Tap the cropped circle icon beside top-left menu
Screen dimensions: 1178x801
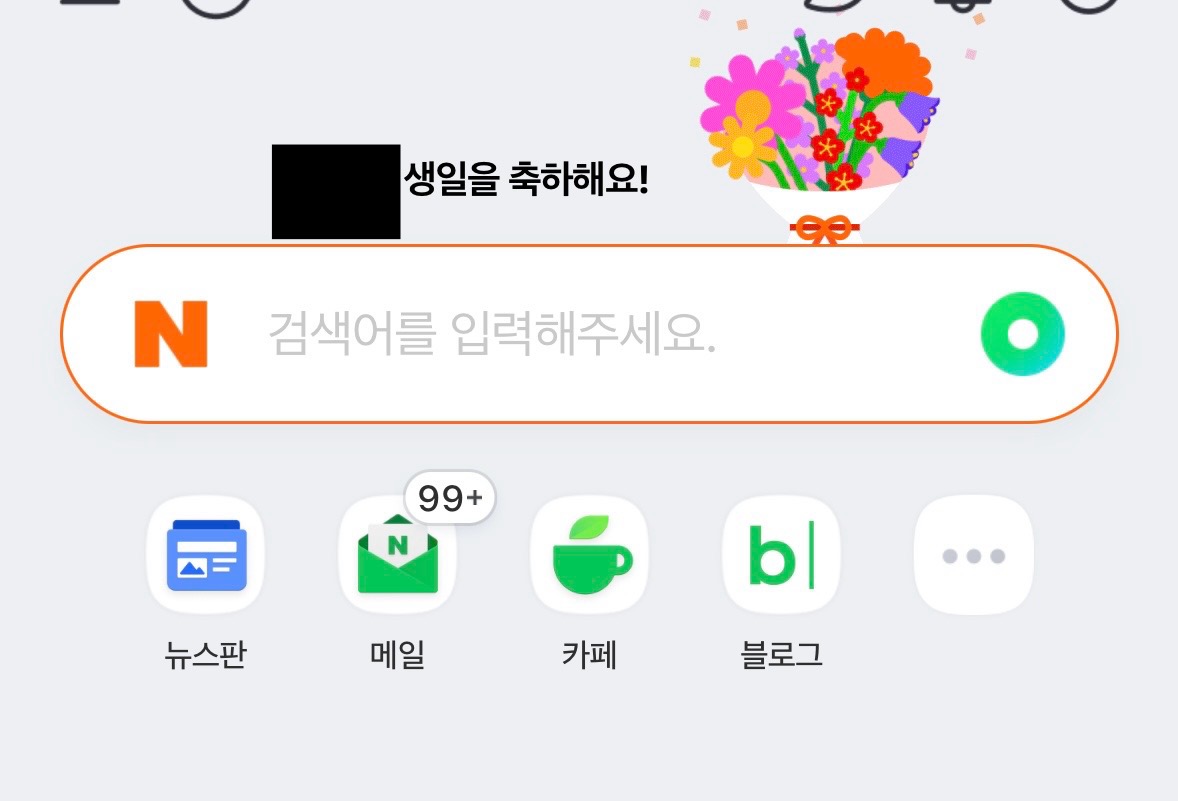click(214, 5)
